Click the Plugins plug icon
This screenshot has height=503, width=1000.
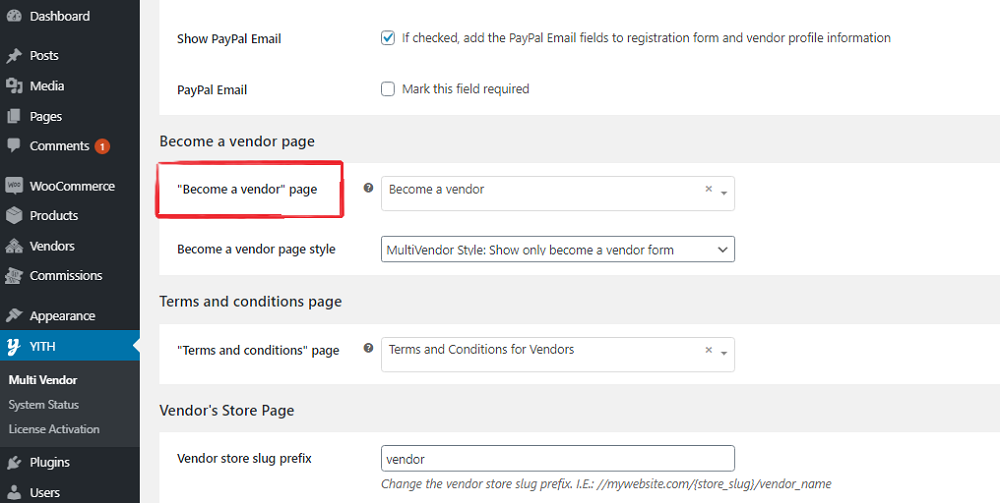(14, 463)
